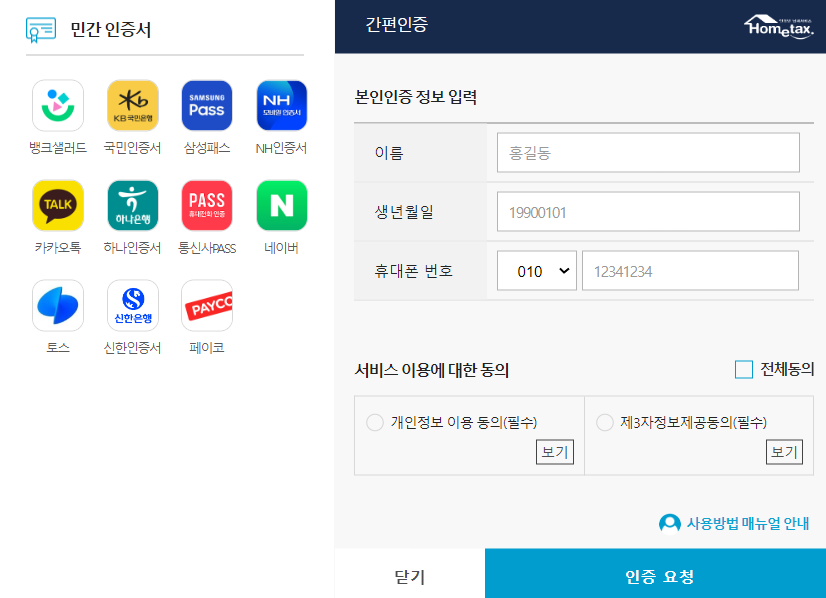This screenshot has height=598, width=826.
Task: Select the Naver authentication icon
Action: 281,205
